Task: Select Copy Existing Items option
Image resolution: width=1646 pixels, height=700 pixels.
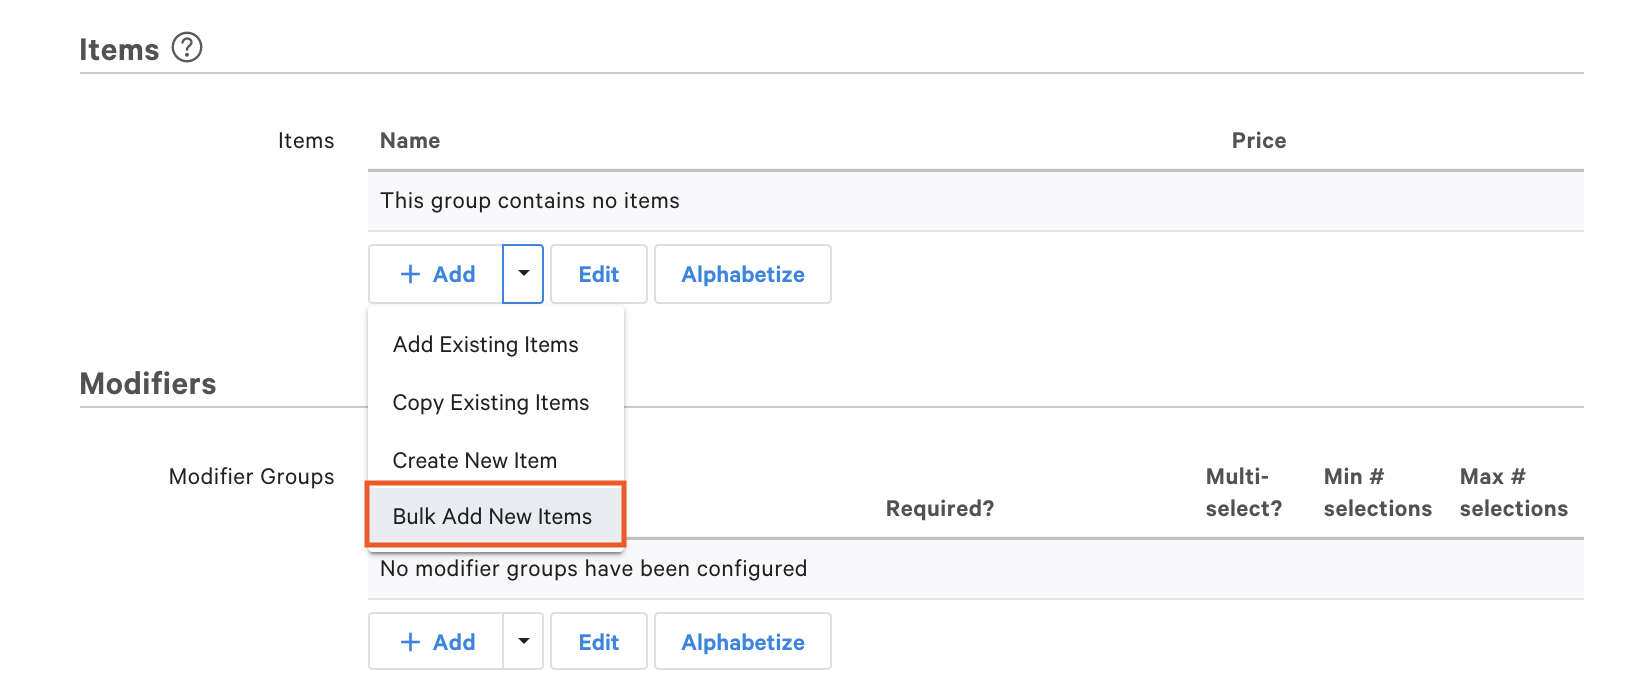Action: click(x=490, y=403)
